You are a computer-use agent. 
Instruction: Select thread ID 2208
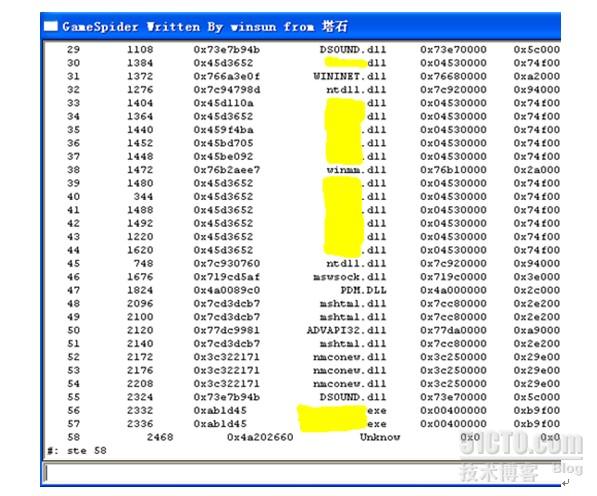tap(140, 384)
